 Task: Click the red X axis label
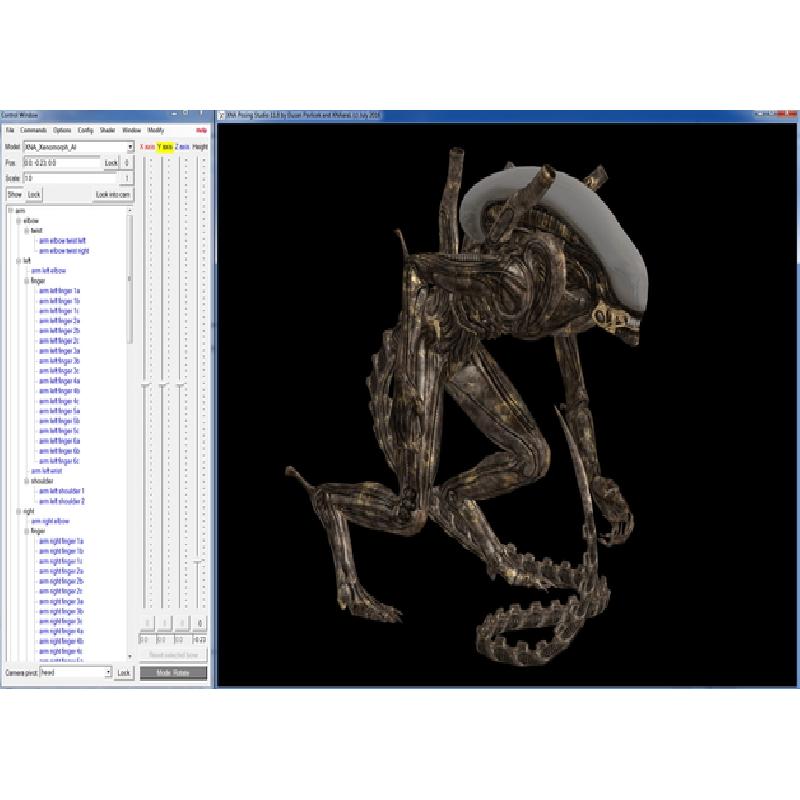coord(147,147)
